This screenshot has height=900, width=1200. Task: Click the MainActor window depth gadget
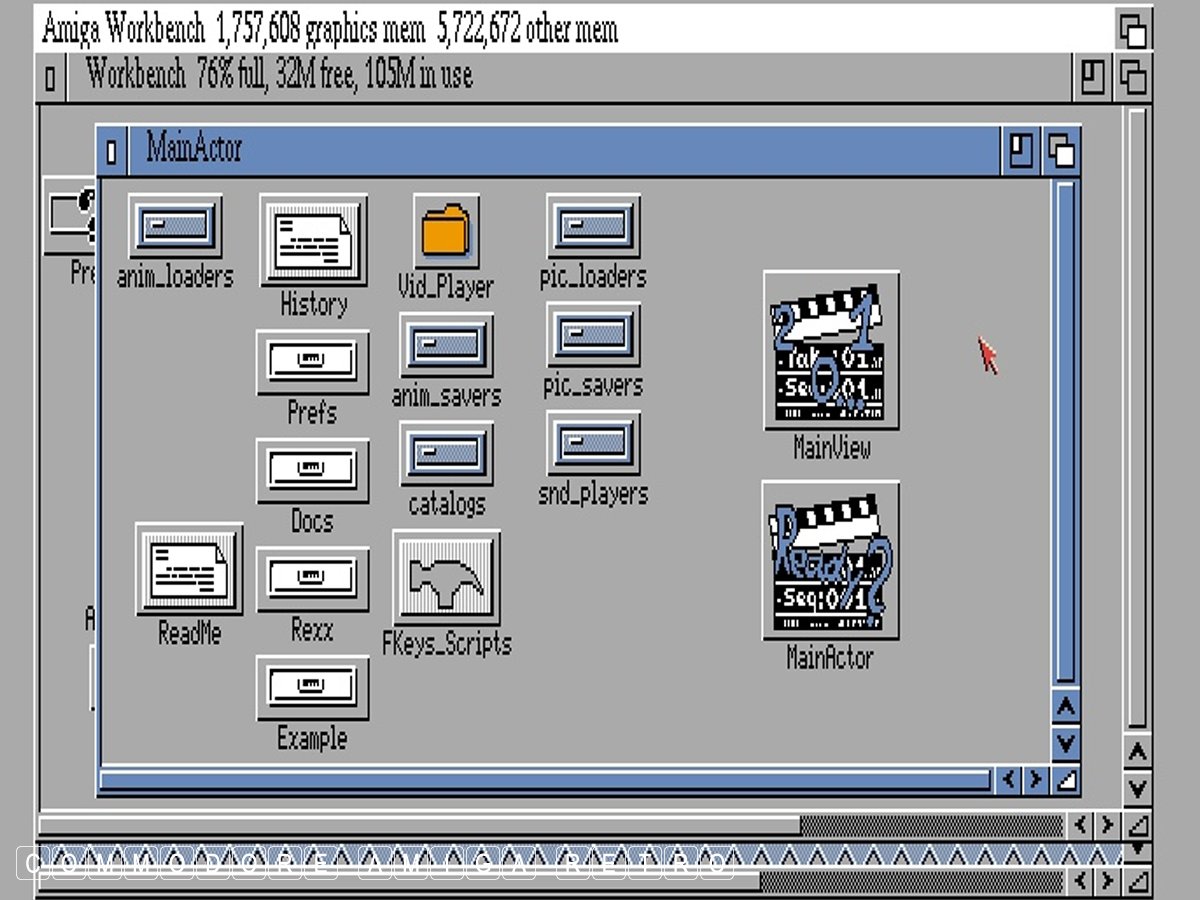click(x=1061, y=151)
